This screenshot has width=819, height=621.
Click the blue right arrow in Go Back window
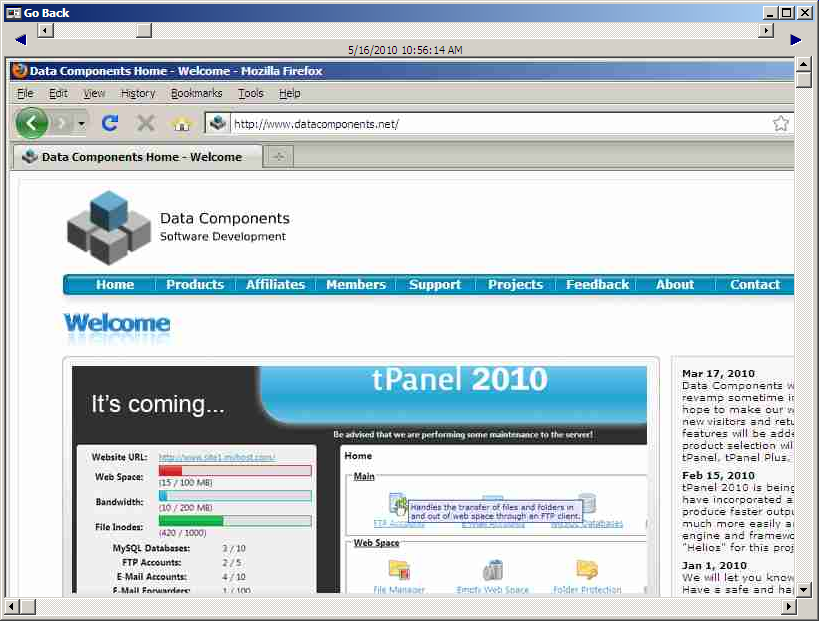[796, 40]
